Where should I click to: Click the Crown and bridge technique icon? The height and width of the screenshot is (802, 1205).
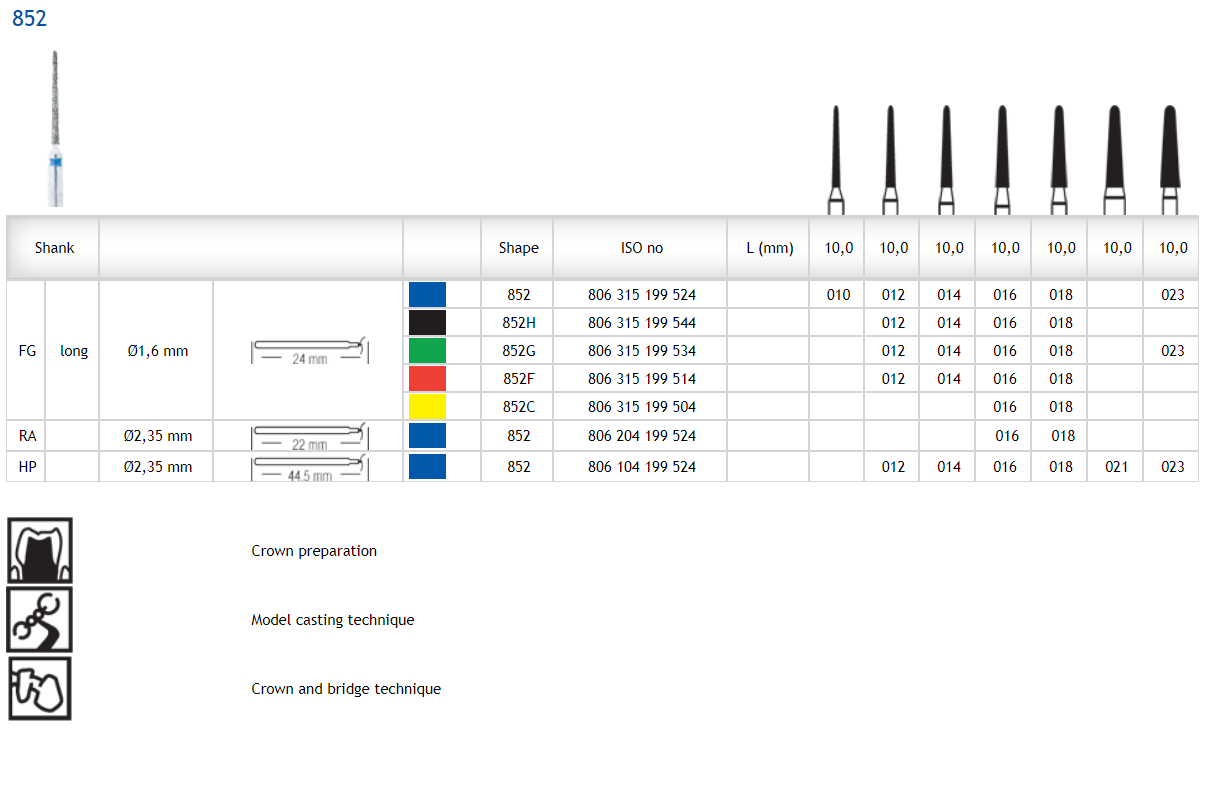tap(40, 688)
